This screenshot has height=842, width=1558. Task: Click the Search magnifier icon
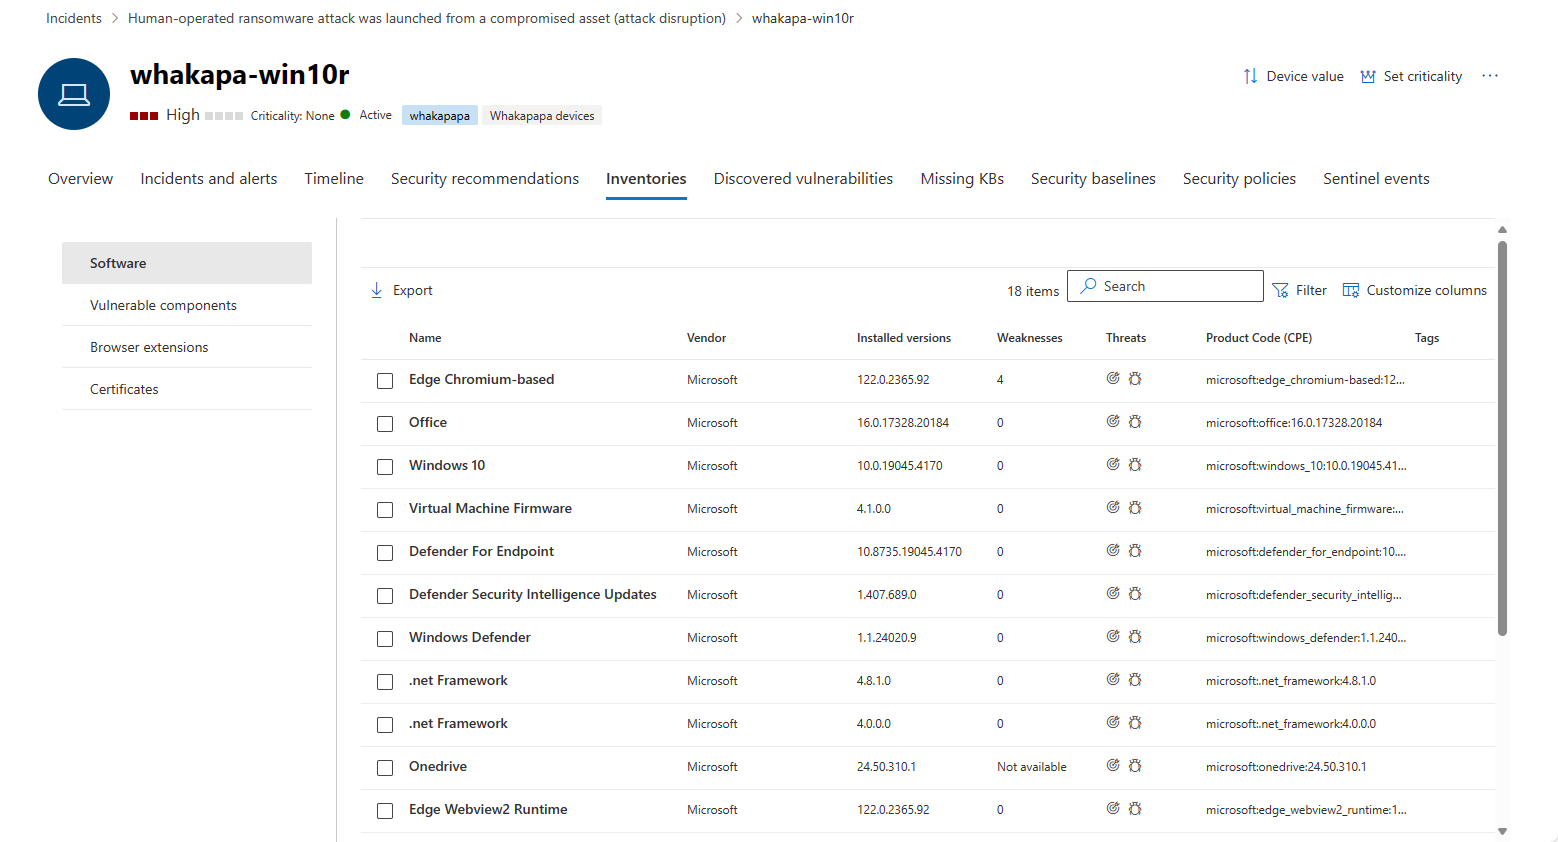(1088, 286)
